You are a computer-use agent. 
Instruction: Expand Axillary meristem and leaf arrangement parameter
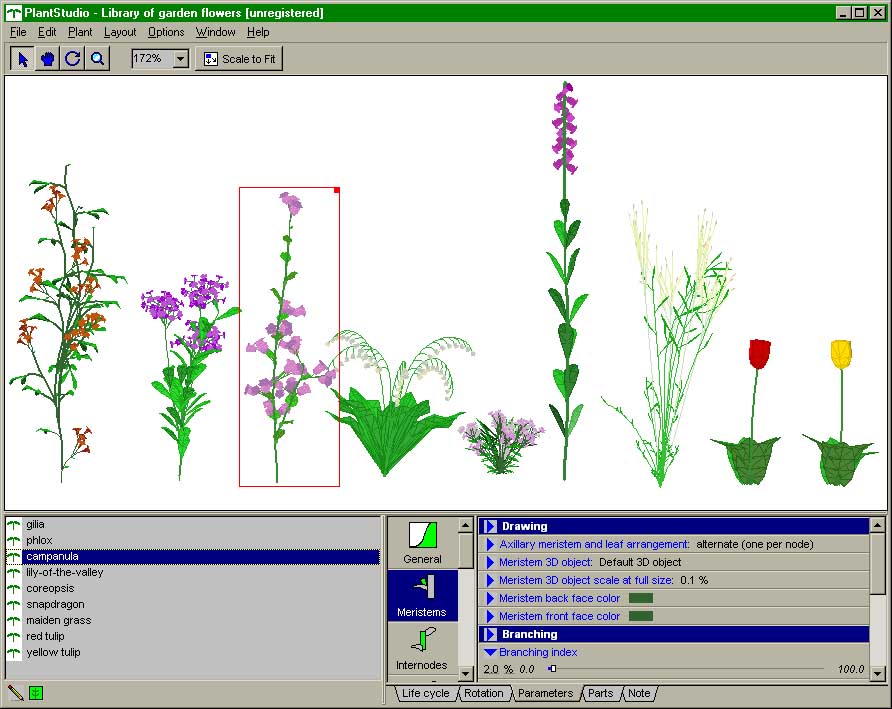click(490, 545)
